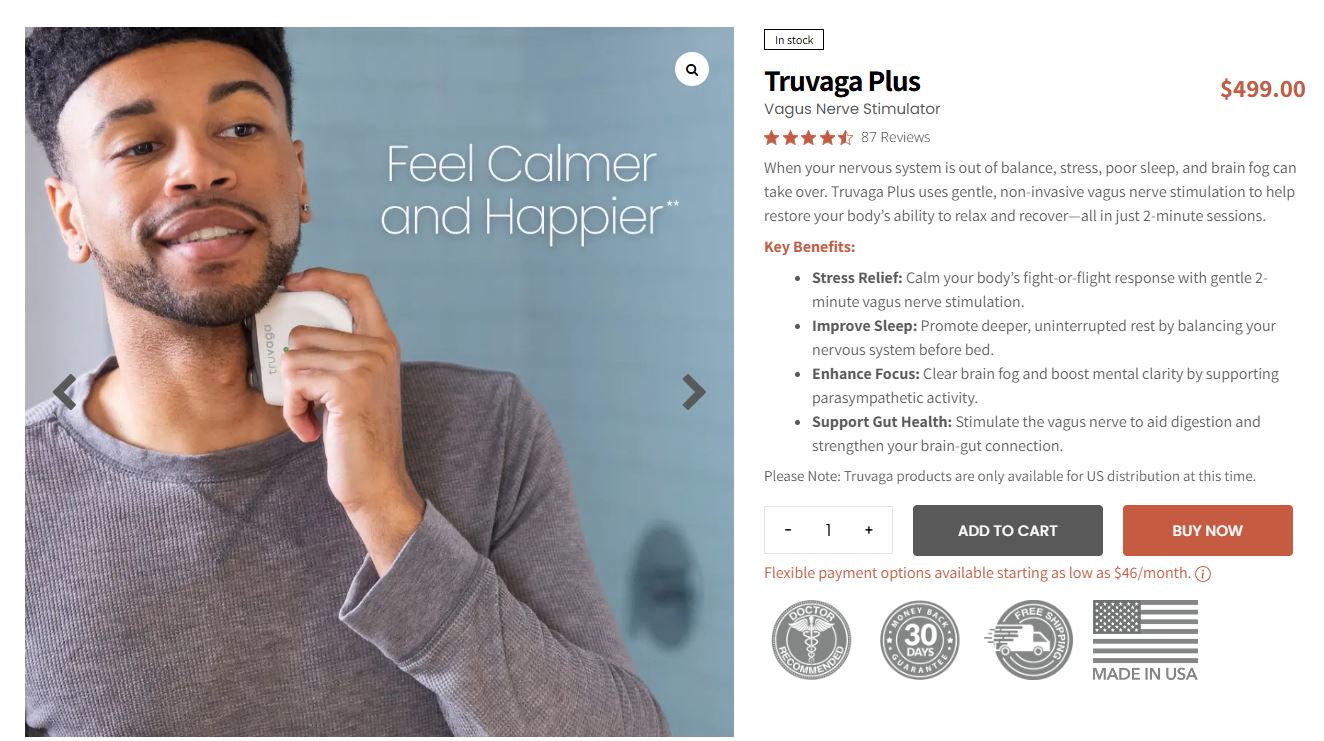Screen dimensions: 1324x741
Task: Click the 30 Days Money Back badge
Action: point(920,640)
